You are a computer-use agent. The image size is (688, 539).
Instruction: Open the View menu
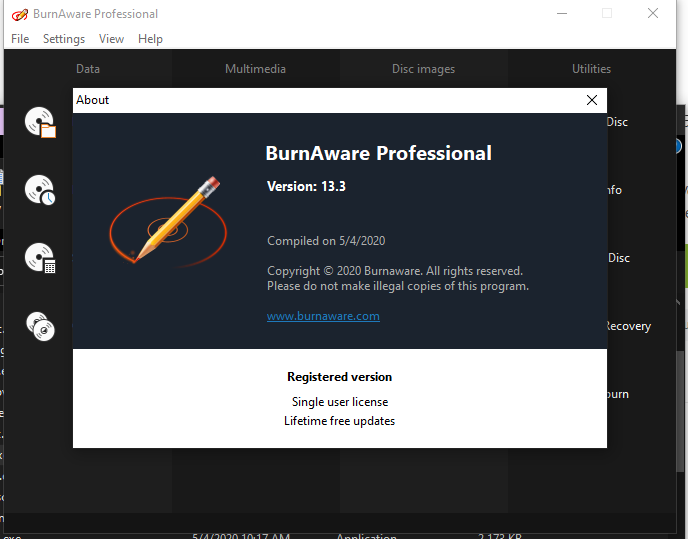pos(111,39)
